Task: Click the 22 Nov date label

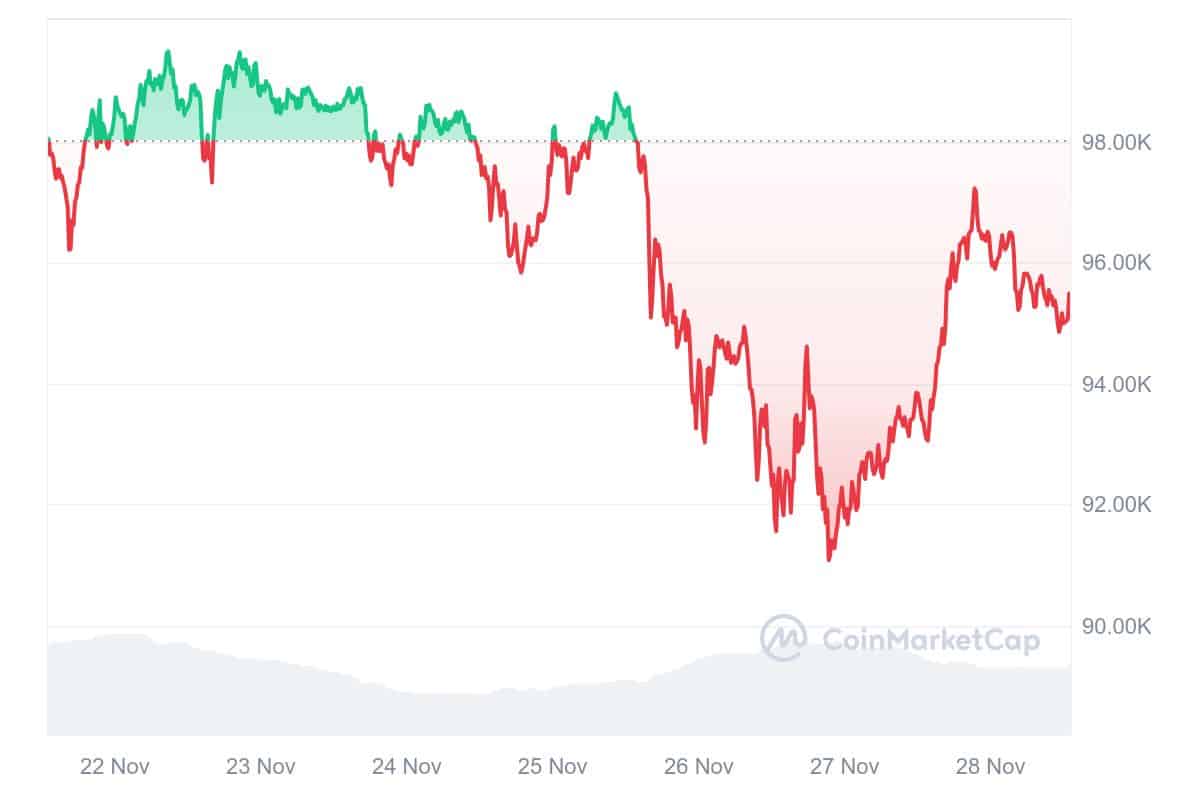Action: click(x=115, y=767)
